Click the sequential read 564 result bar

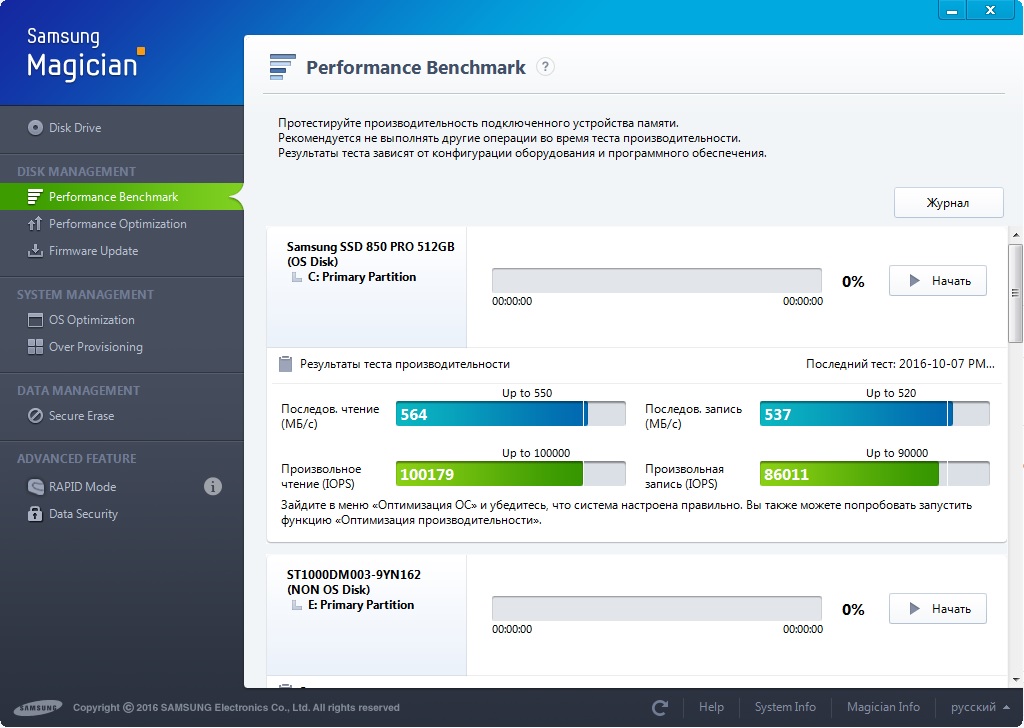click(x=511, y=414)
